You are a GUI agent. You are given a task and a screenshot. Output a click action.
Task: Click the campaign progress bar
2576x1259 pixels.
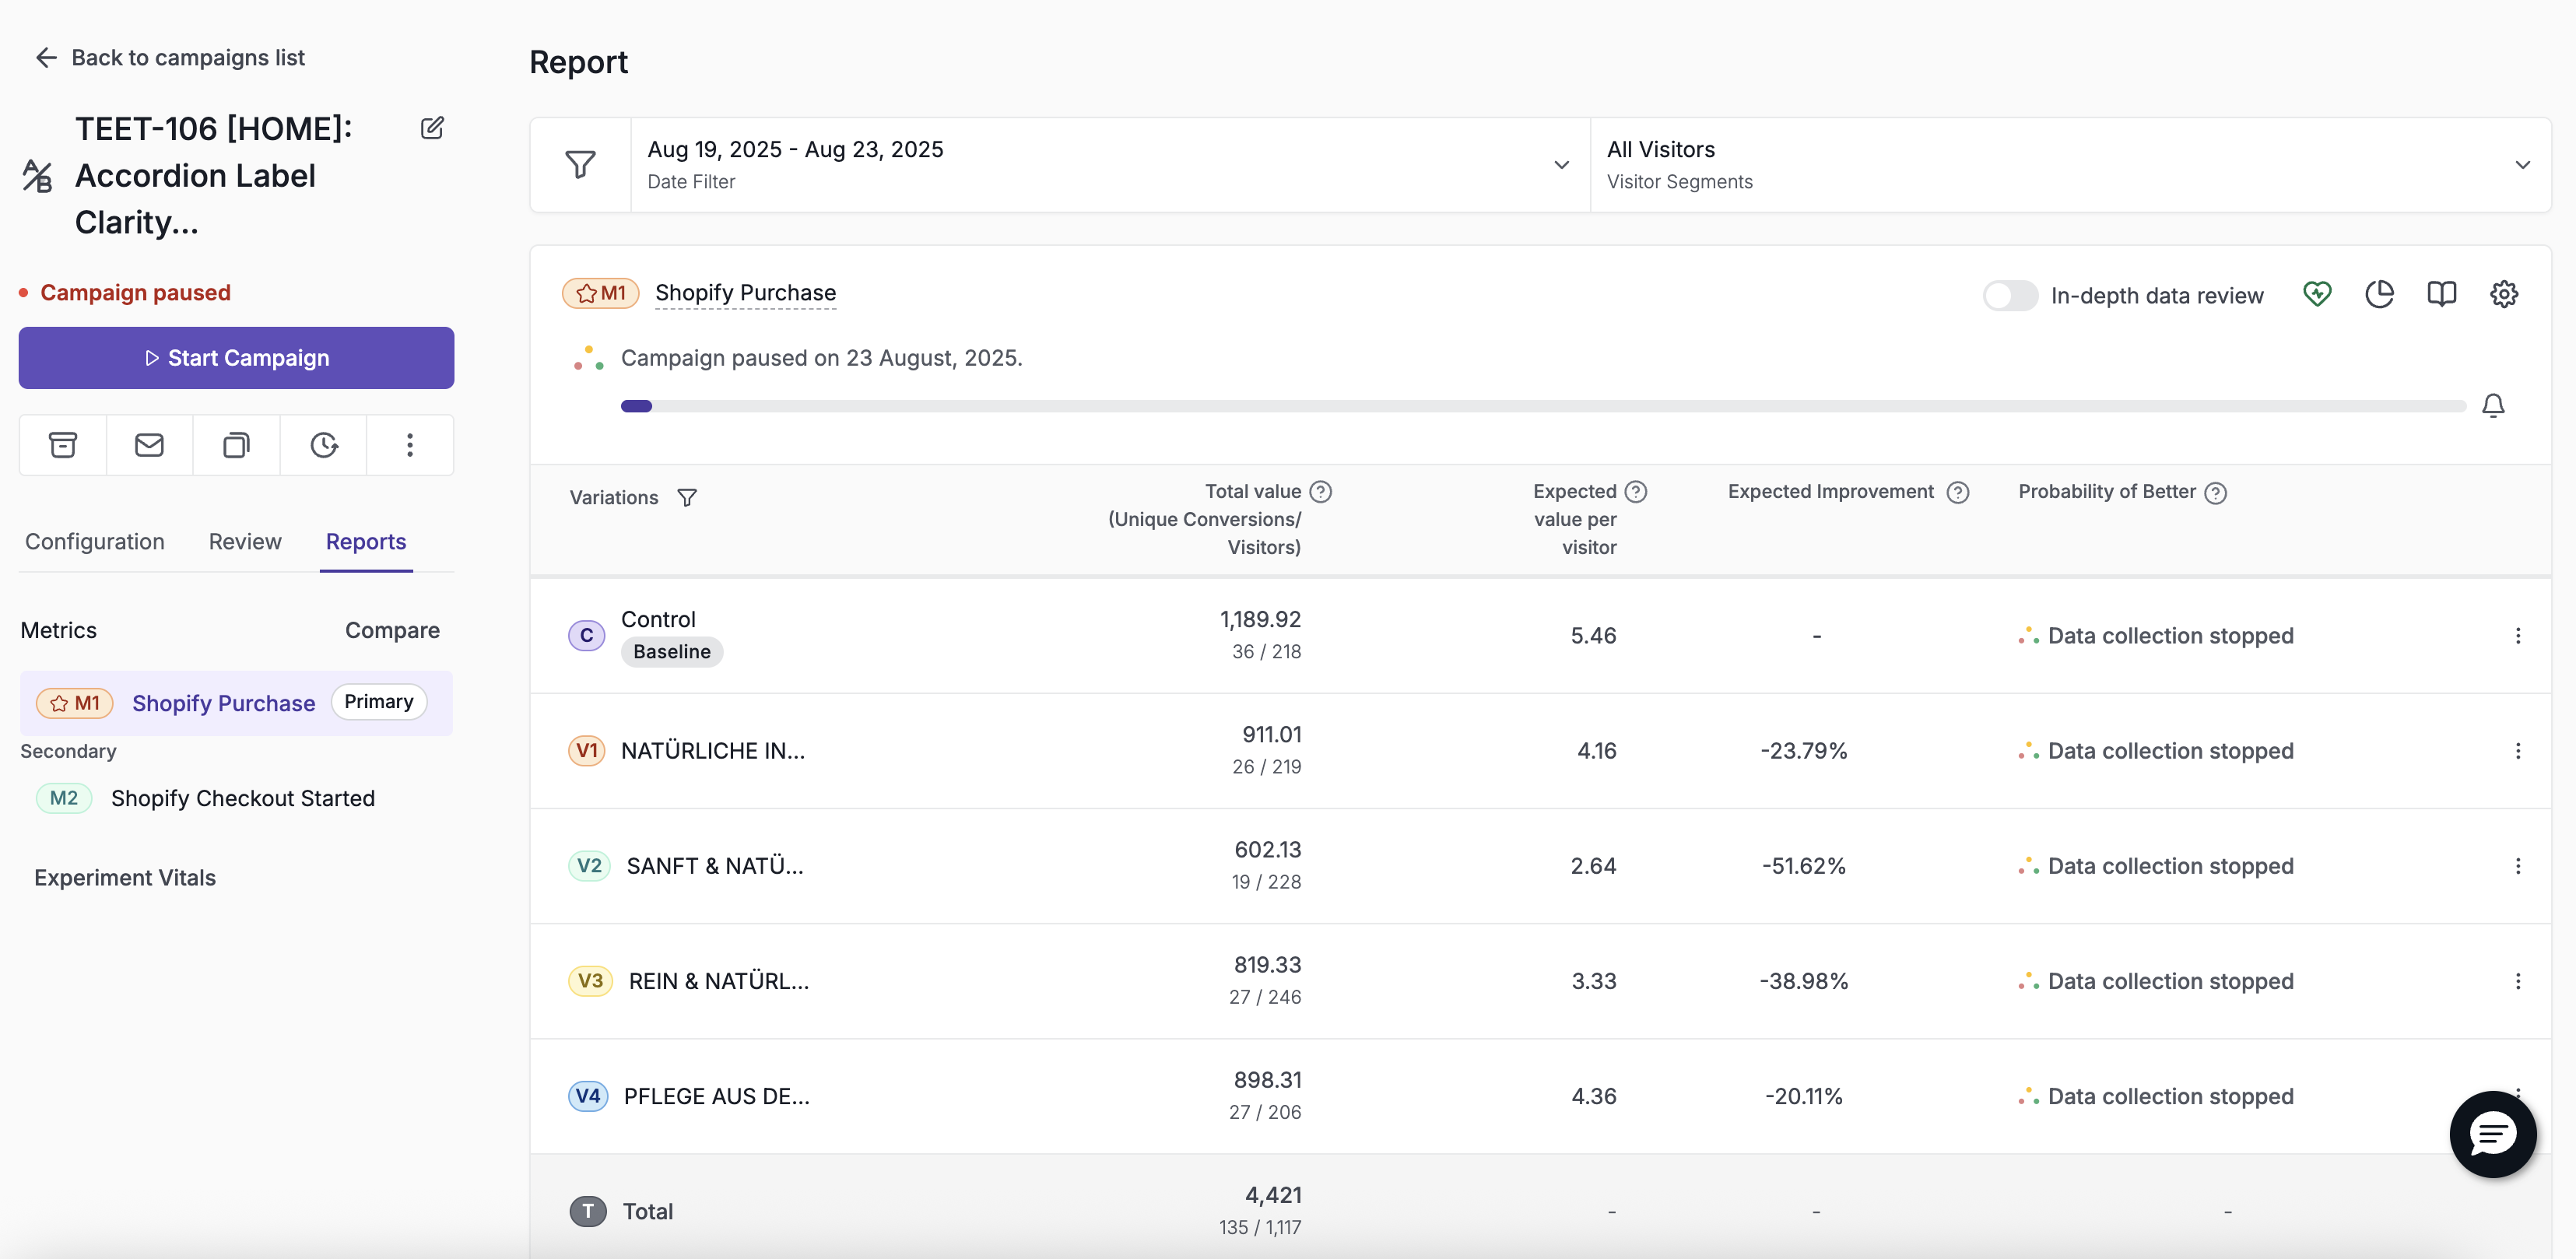(1543, 406)
